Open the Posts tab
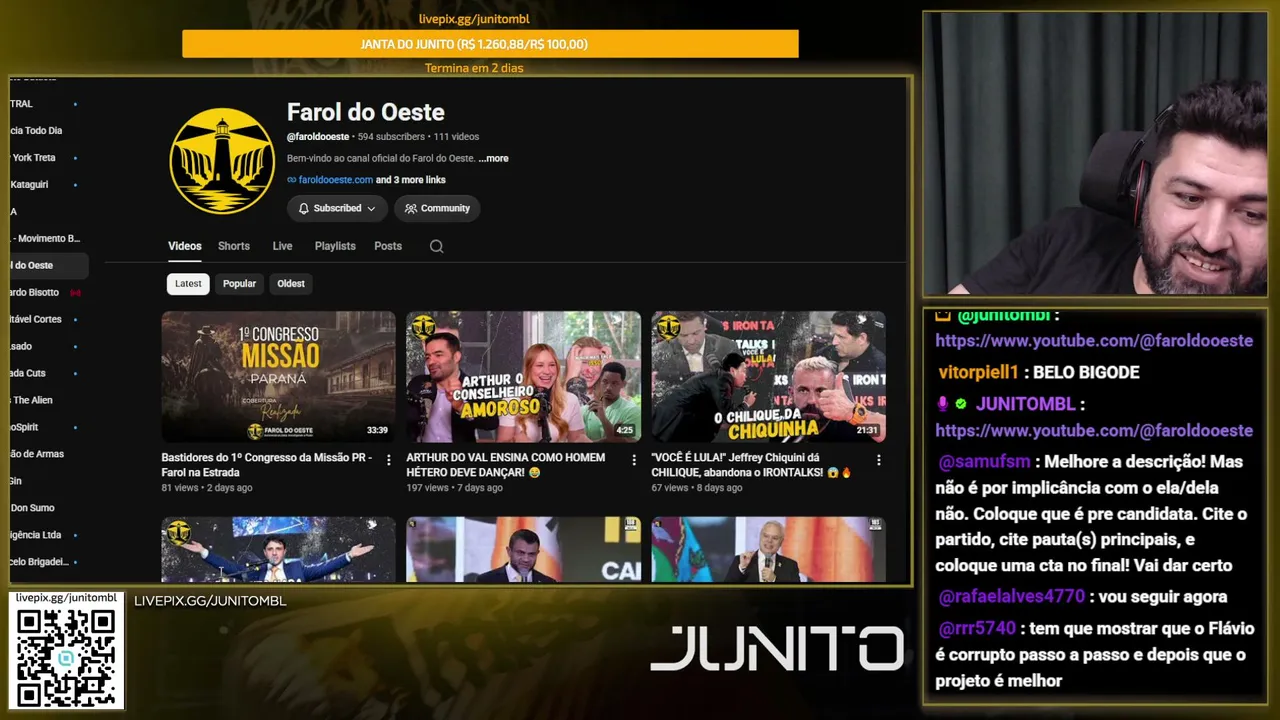 pos(388,246)
